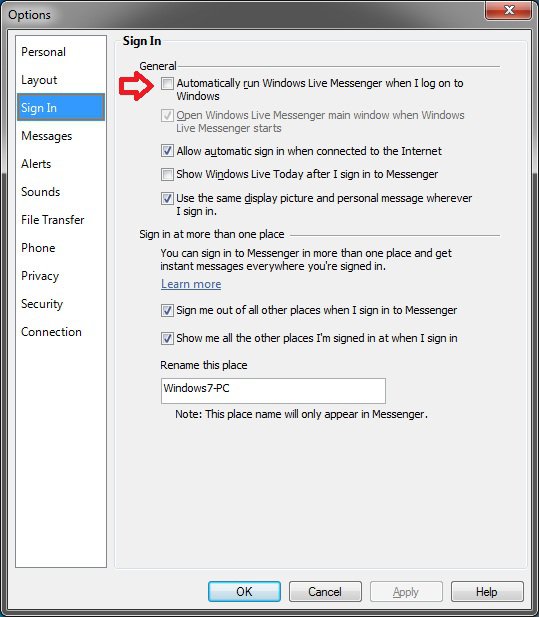The image size is (539, 617).
Task: Open the Connection settings
Action: pos(51,332)
